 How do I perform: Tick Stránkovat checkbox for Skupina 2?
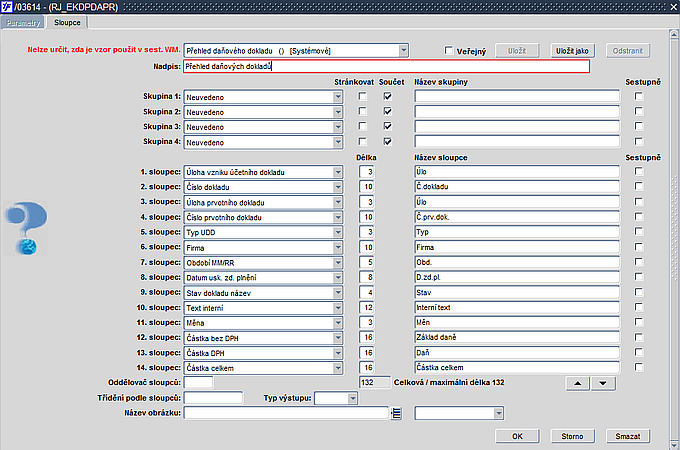click(363, 112)
